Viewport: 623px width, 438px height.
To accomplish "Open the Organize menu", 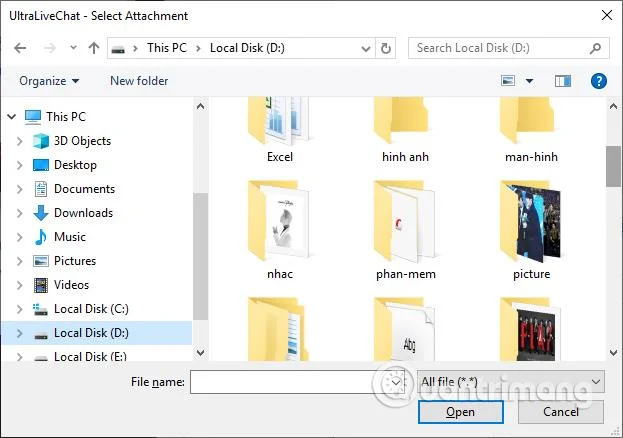I will click(49, 81).
